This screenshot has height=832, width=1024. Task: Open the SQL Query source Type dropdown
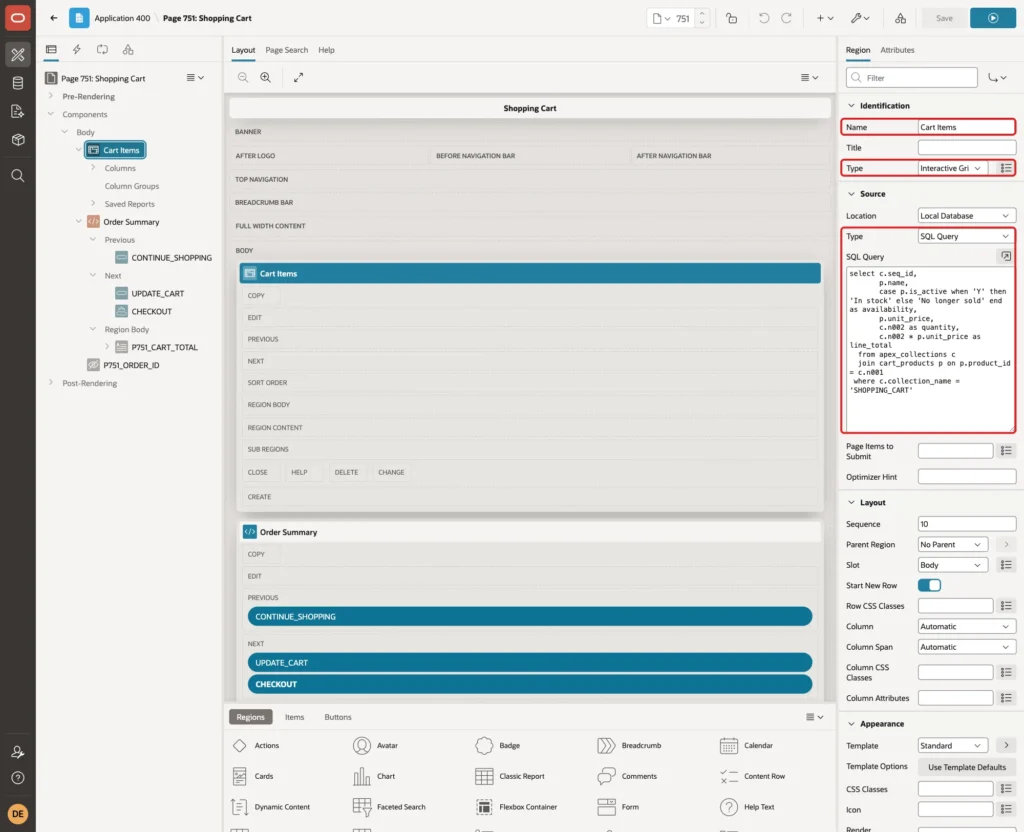pyautogui.click(x=967, y=236)
